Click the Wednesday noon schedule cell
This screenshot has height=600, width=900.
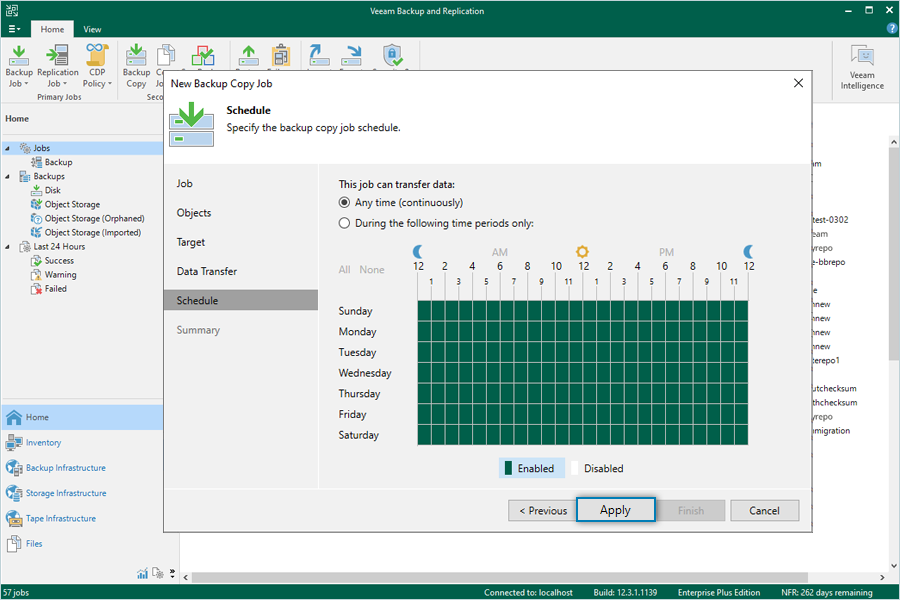[590, 373]
